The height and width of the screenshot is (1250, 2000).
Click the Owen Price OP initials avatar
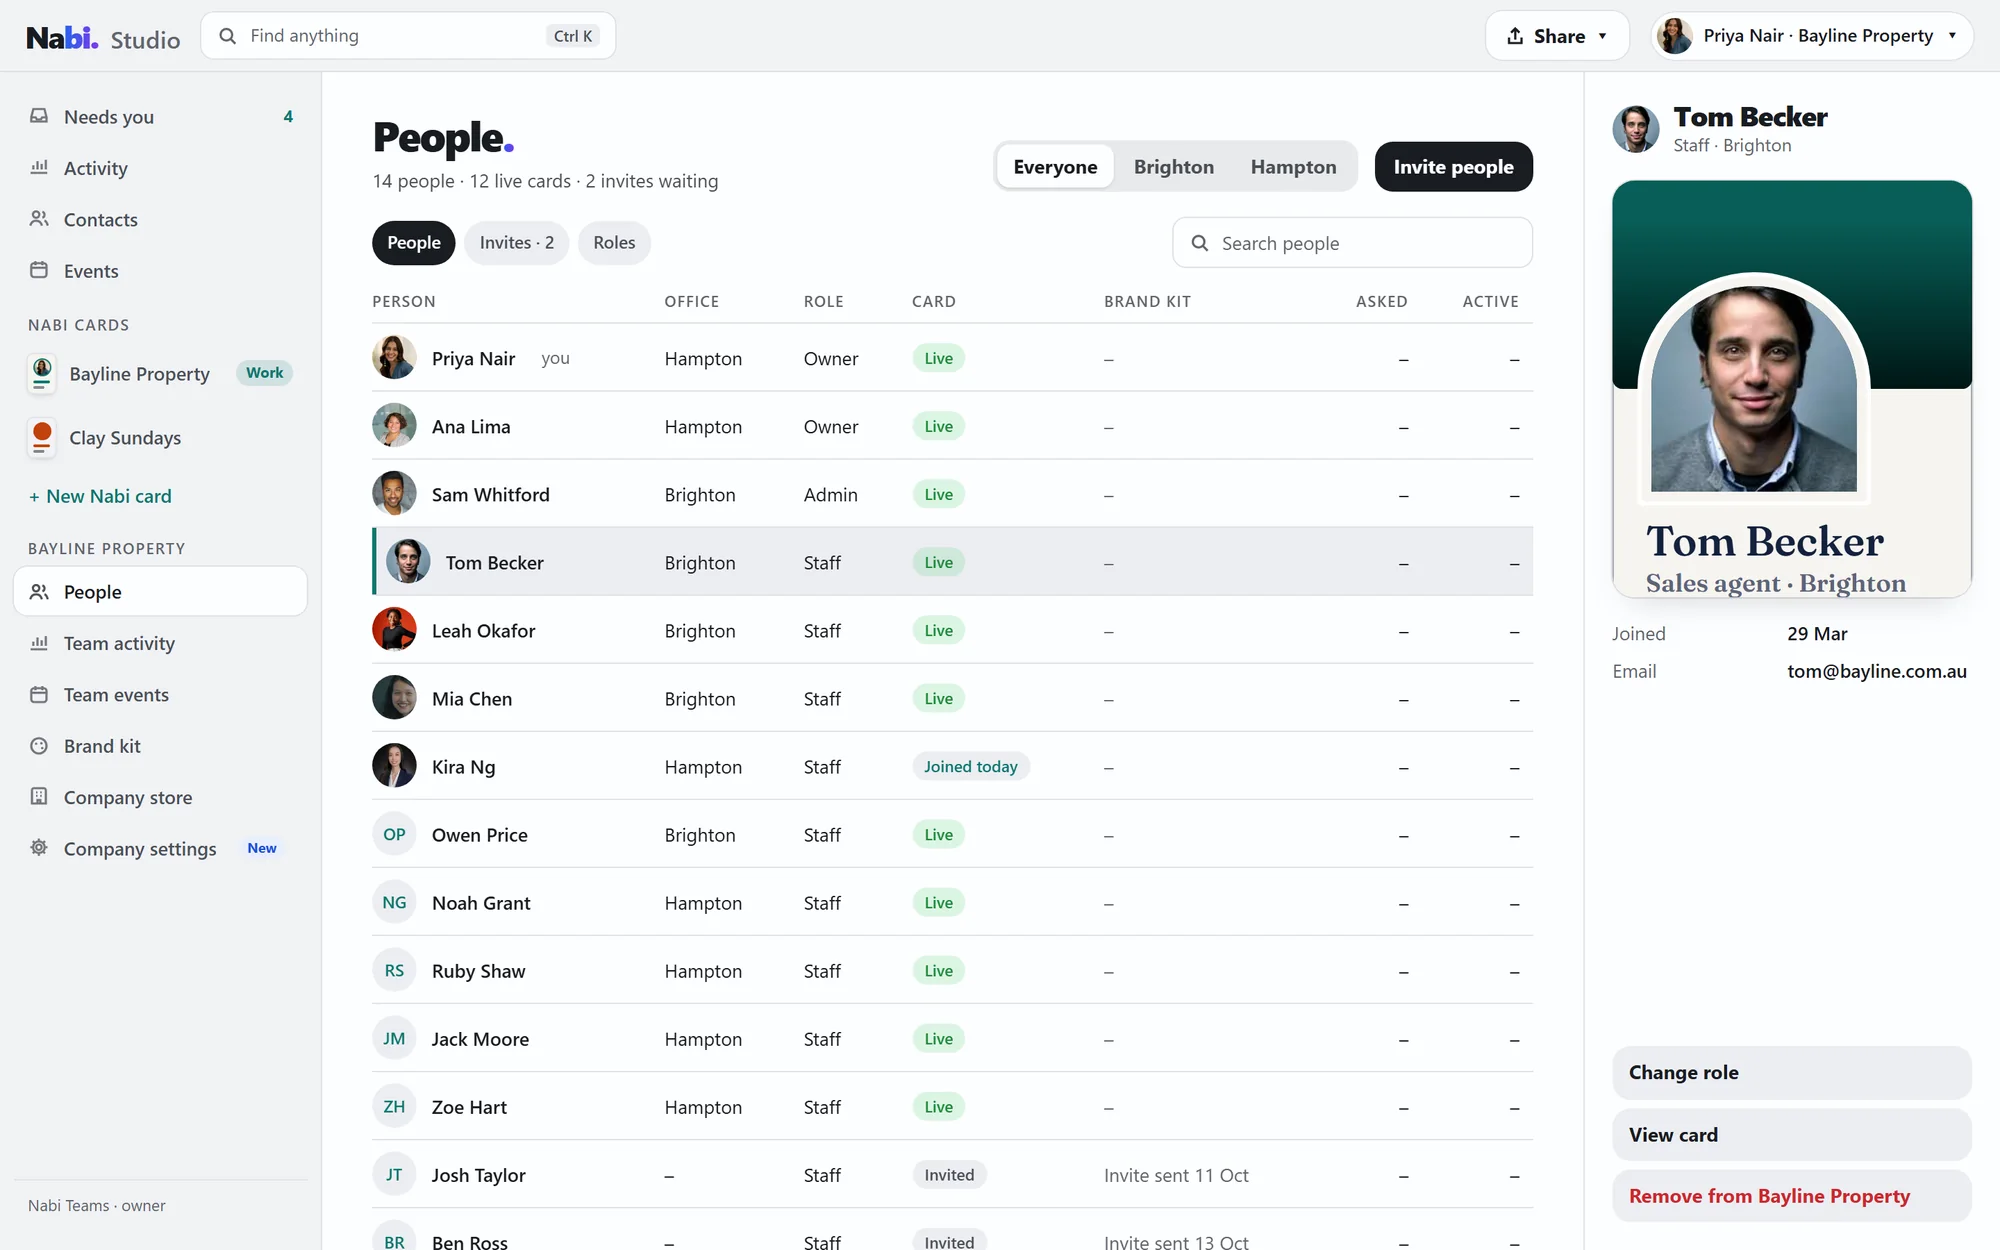click(x=394, y=834)
